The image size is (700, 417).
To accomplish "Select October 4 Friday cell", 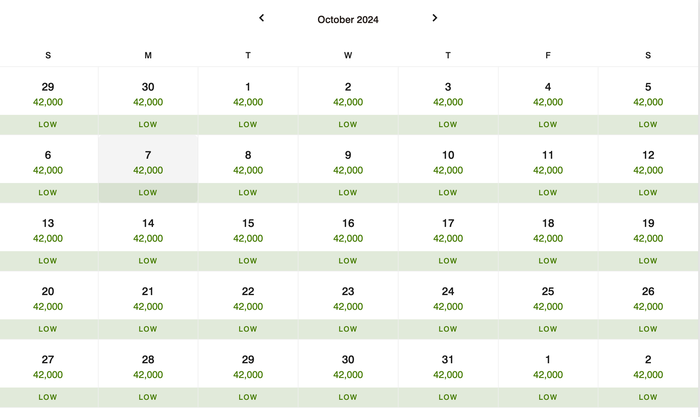I will point(548,101).
